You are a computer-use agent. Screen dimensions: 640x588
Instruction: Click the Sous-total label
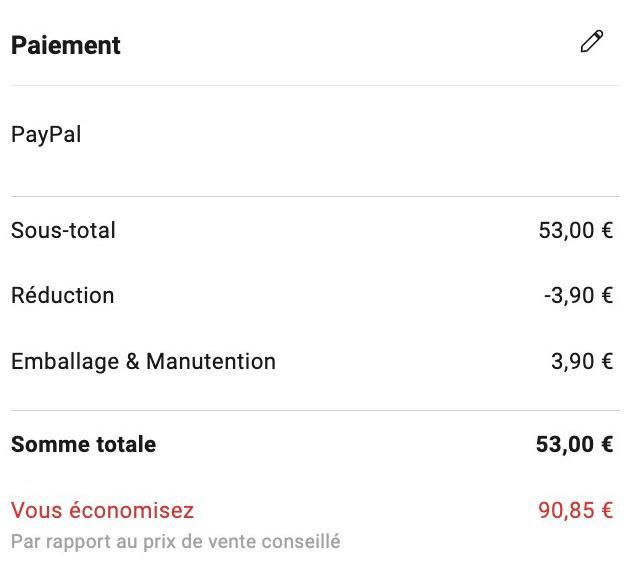63,230
